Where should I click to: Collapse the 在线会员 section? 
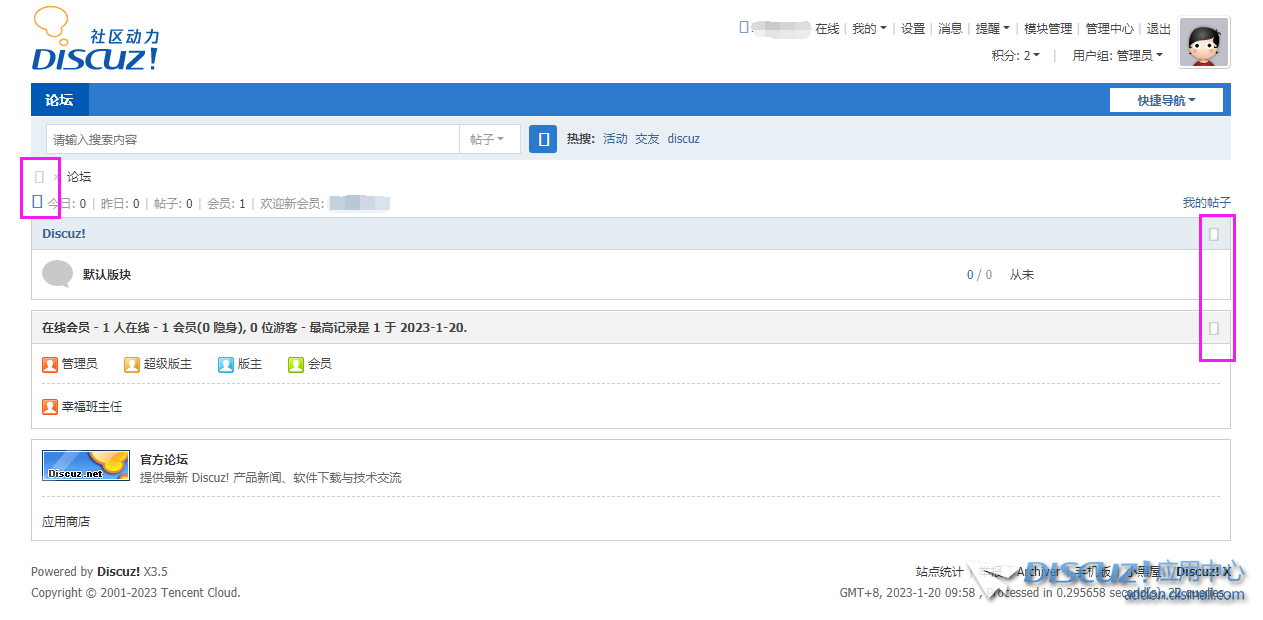click(1213, 327)
